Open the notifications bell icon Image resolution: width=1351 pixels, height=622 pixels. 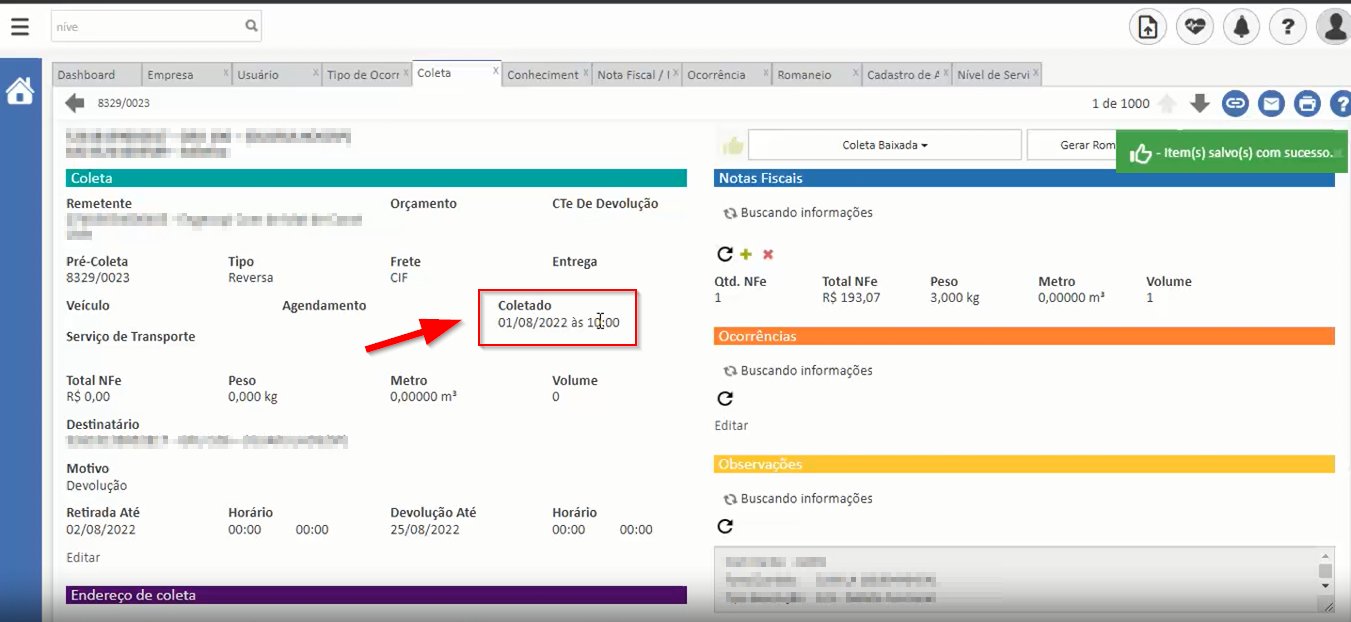1241,26
